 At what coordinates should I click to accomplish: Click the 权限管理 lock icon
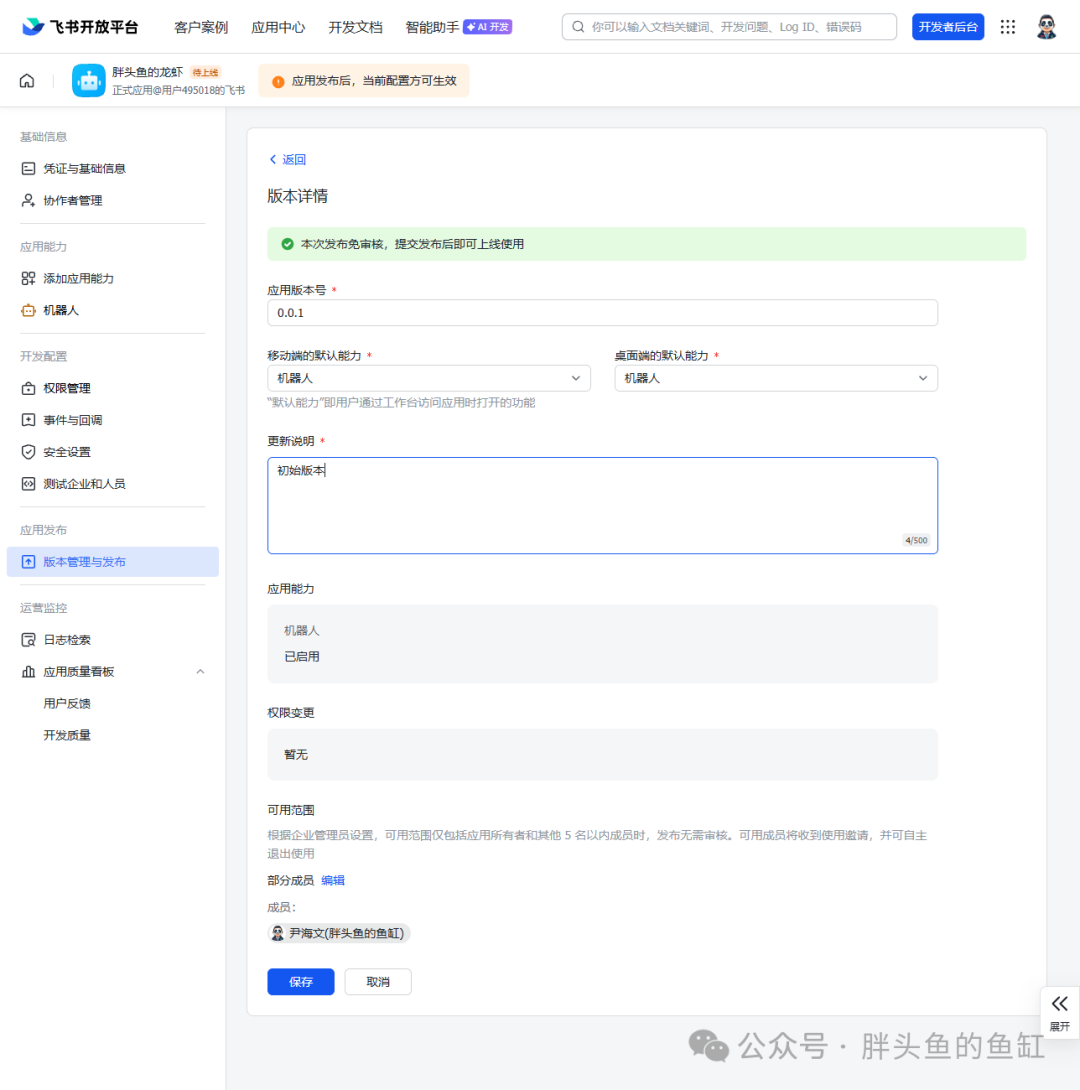click(x=28, y=388)
